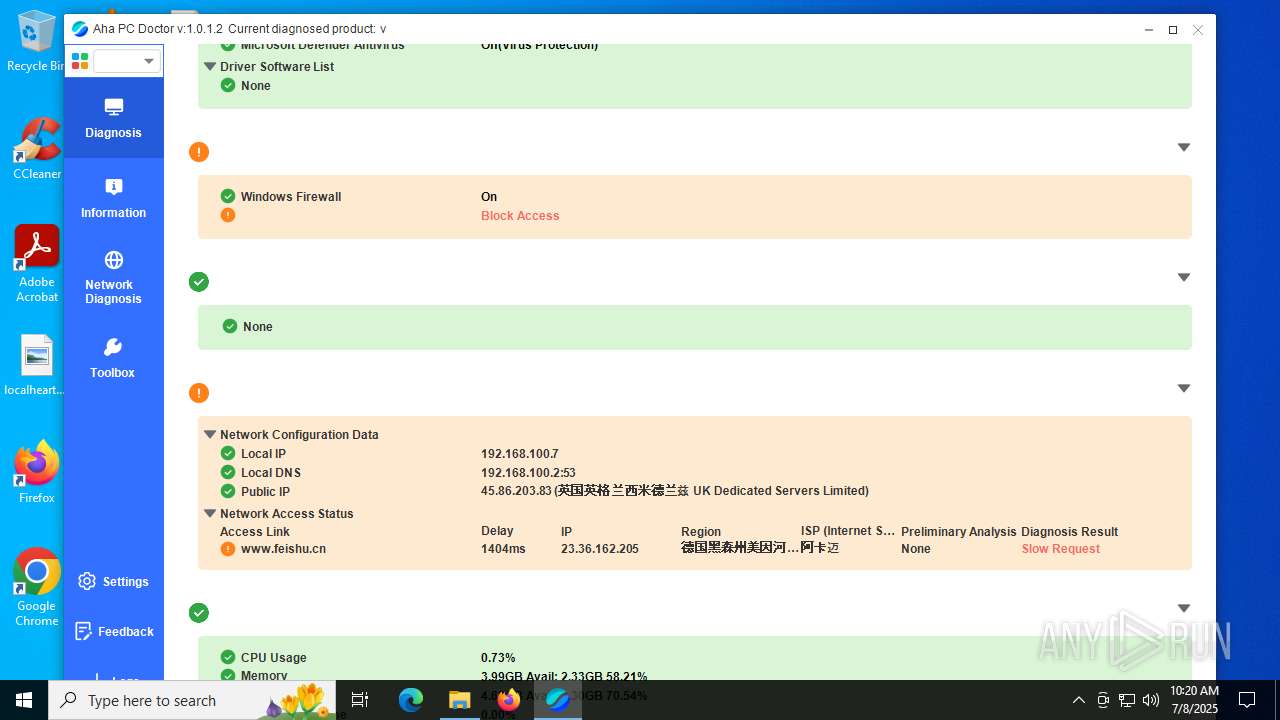The image size is (1280, 720).
Task: Click the orange warning icon beside Block Access
Action: click(228, 215)
